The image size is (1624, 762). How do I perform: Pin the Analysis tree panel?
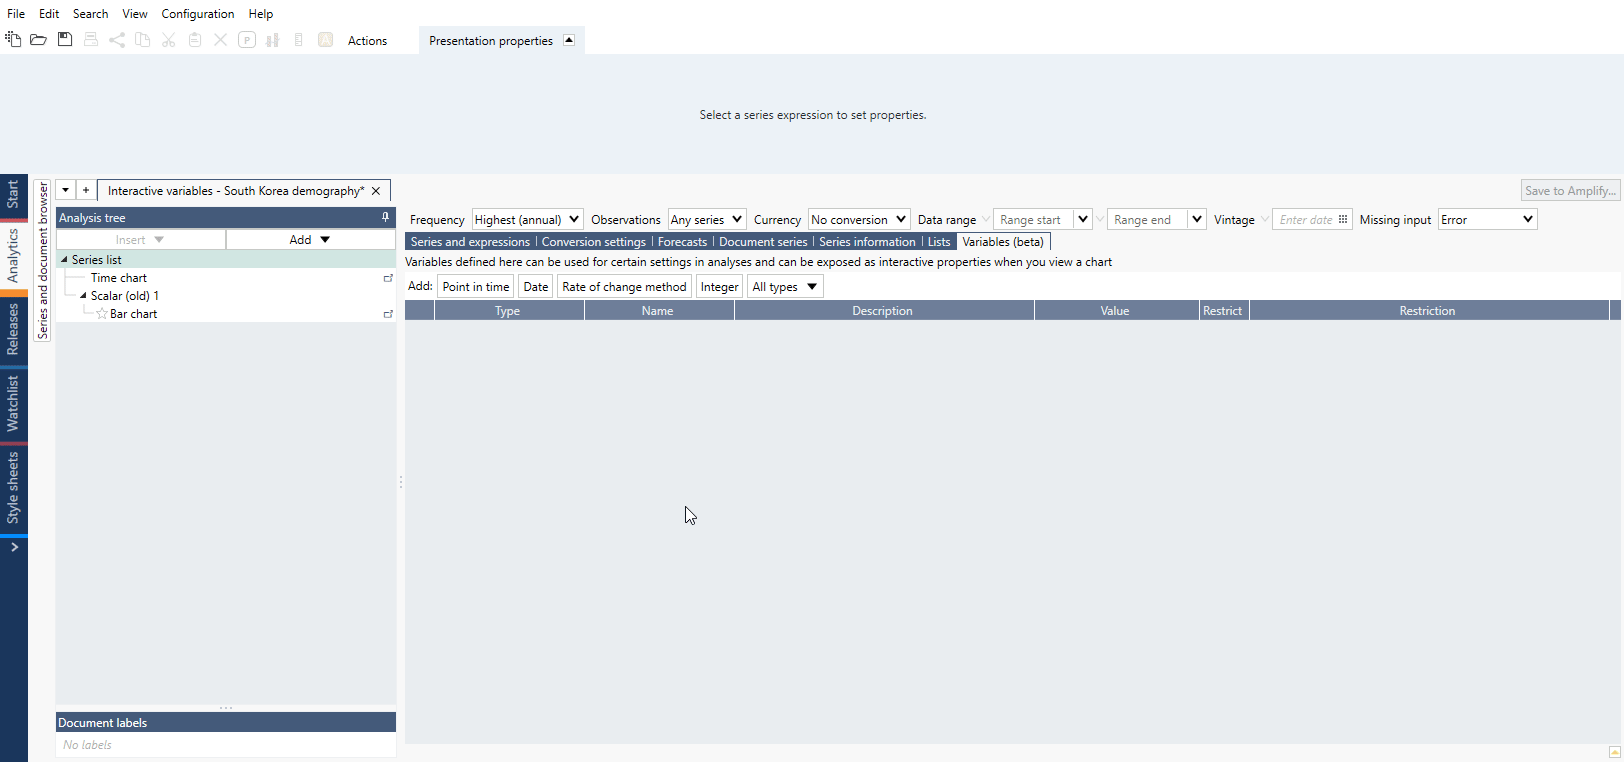[385, 217]
